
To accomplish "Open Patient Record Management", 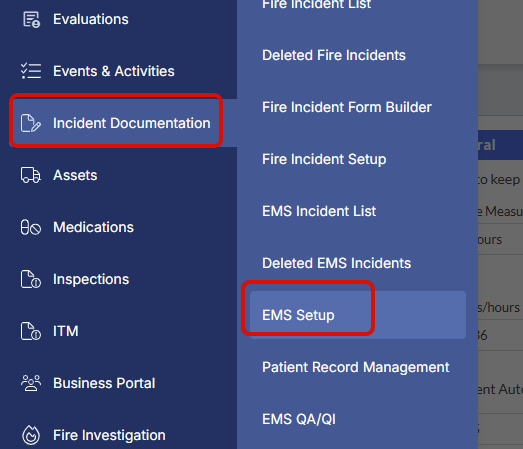I will click(356, 367).
